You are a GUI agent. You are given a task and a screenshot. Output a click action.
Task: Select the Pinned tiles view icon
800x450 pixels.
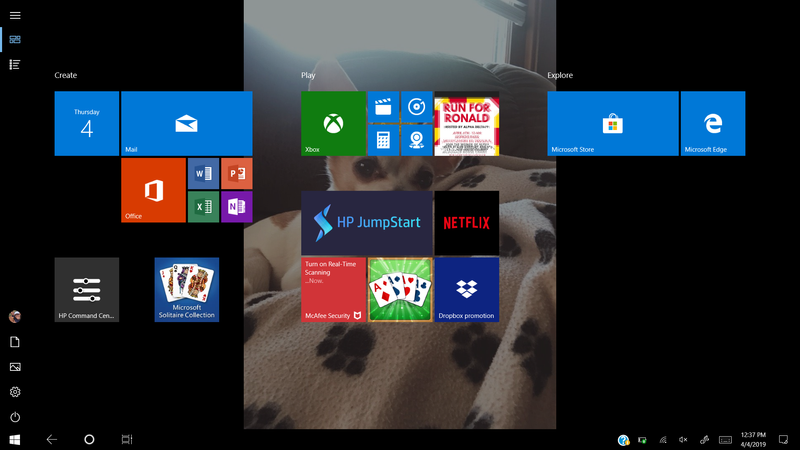tap(15, 39)
